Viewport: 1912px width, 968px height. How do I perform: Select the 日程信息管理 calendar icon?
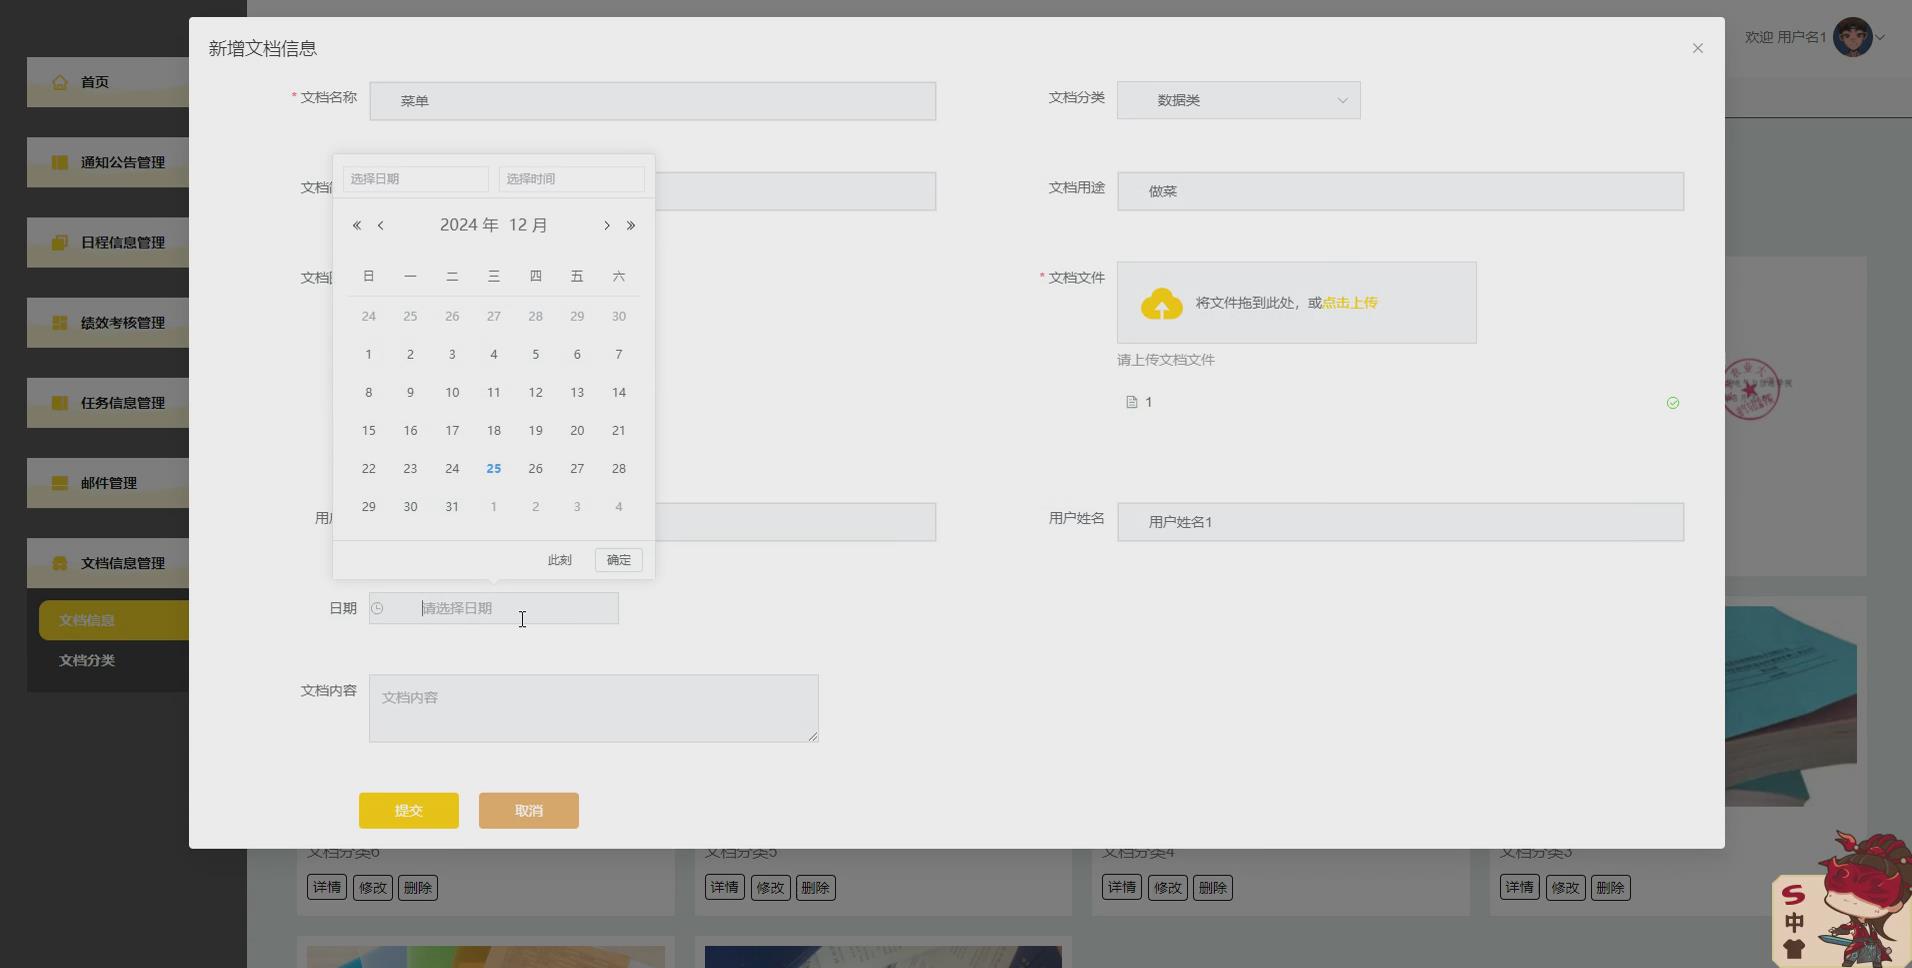point(60,242)
